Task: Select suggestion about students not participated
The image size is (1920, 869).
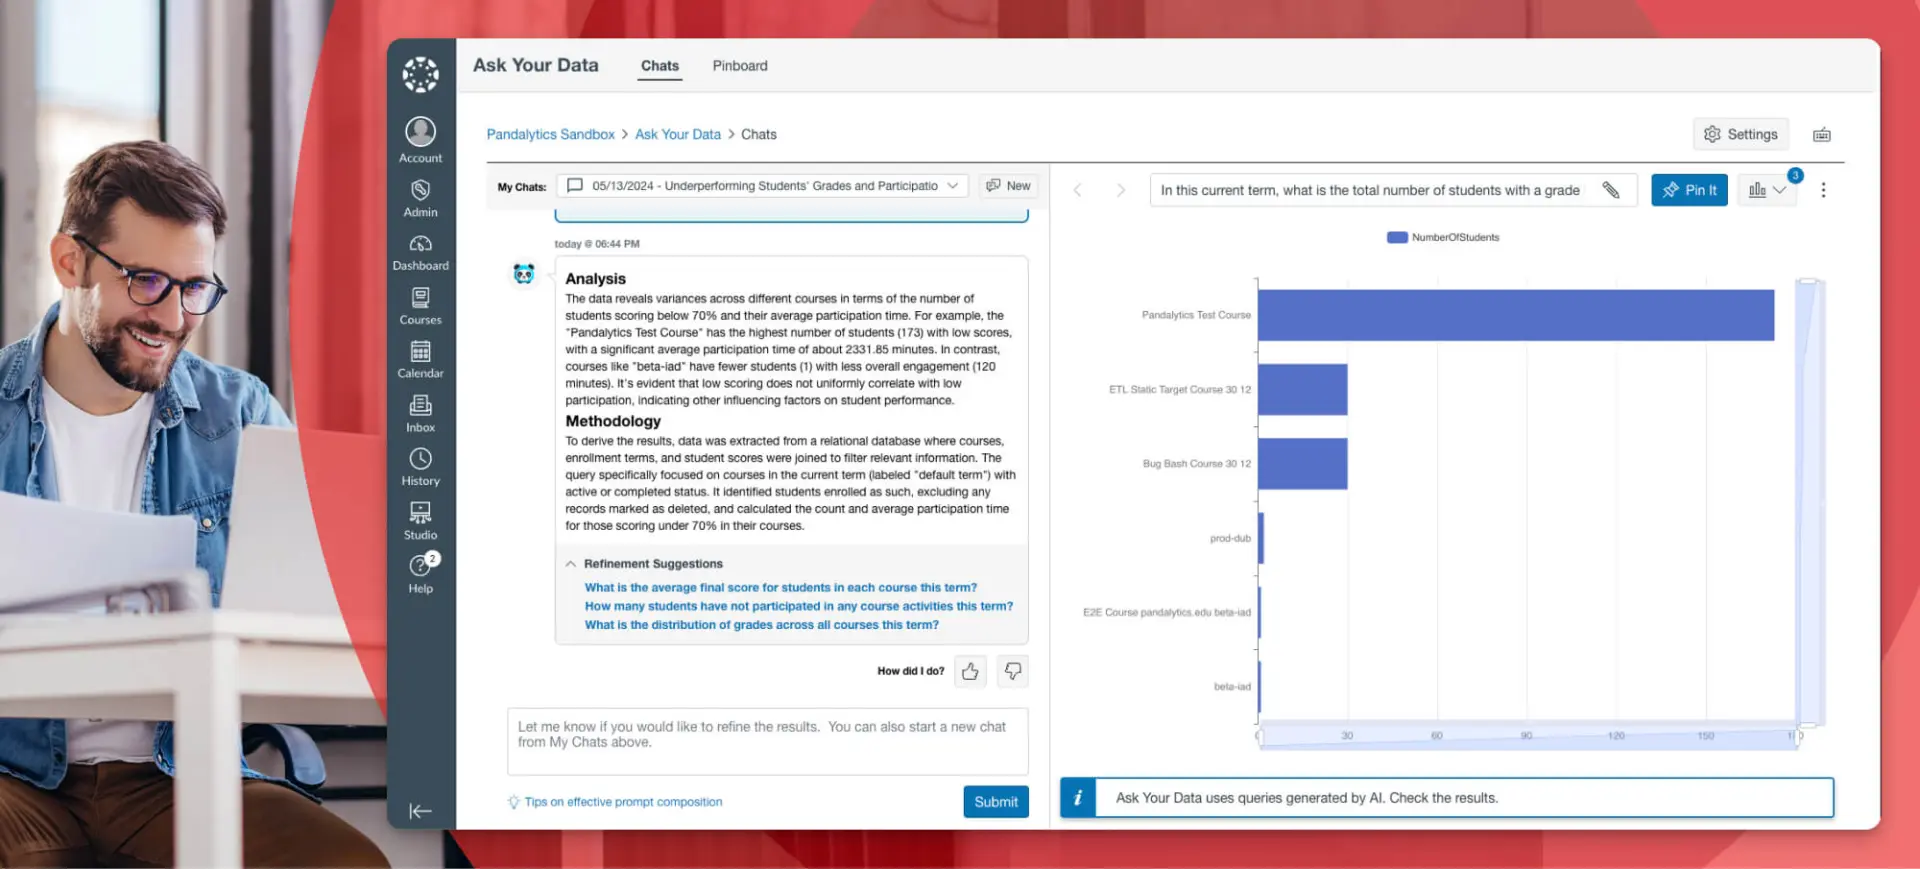Action: coord(799,606)
